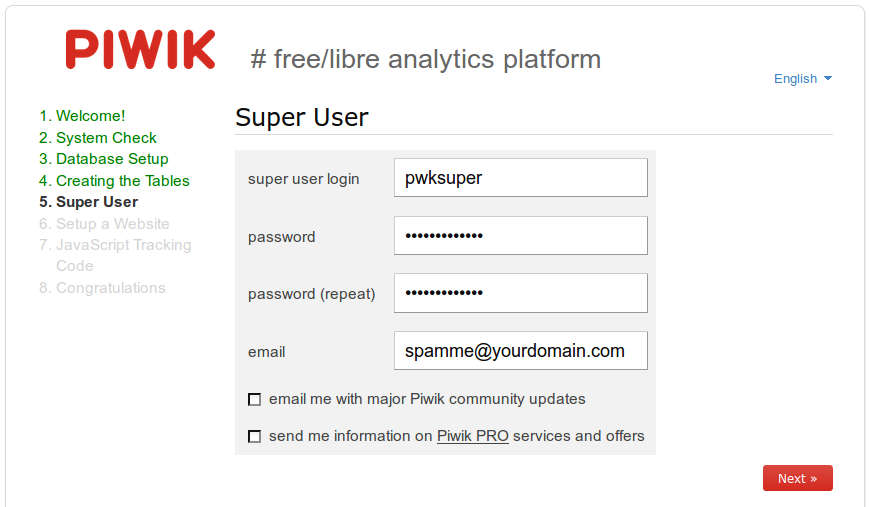Enable Piwik community updates email checkbox
Viewport: 870px width, 507px height.
(255, 399)
